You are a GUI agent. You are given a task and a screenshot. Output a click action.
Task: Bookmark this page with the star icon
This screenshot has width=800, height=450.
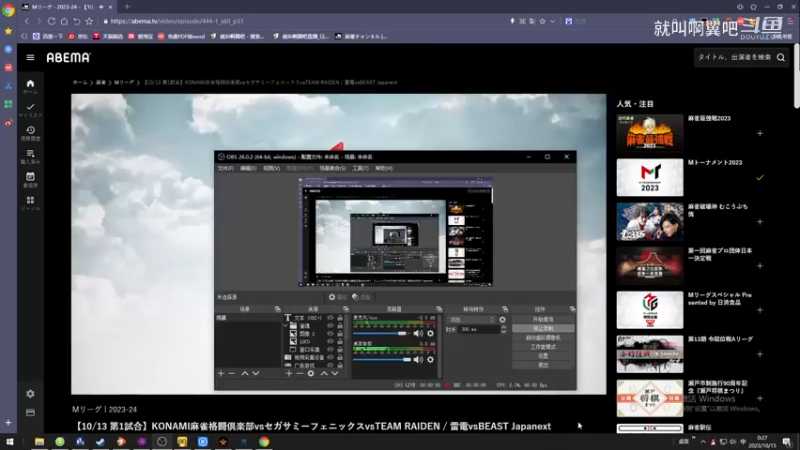pyautogui.click(x=89, y=21)
